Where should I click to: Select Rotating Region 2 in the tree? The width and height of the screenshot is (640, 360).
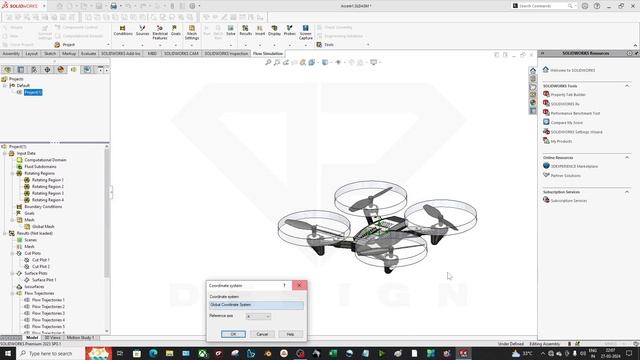coord(48,187)
